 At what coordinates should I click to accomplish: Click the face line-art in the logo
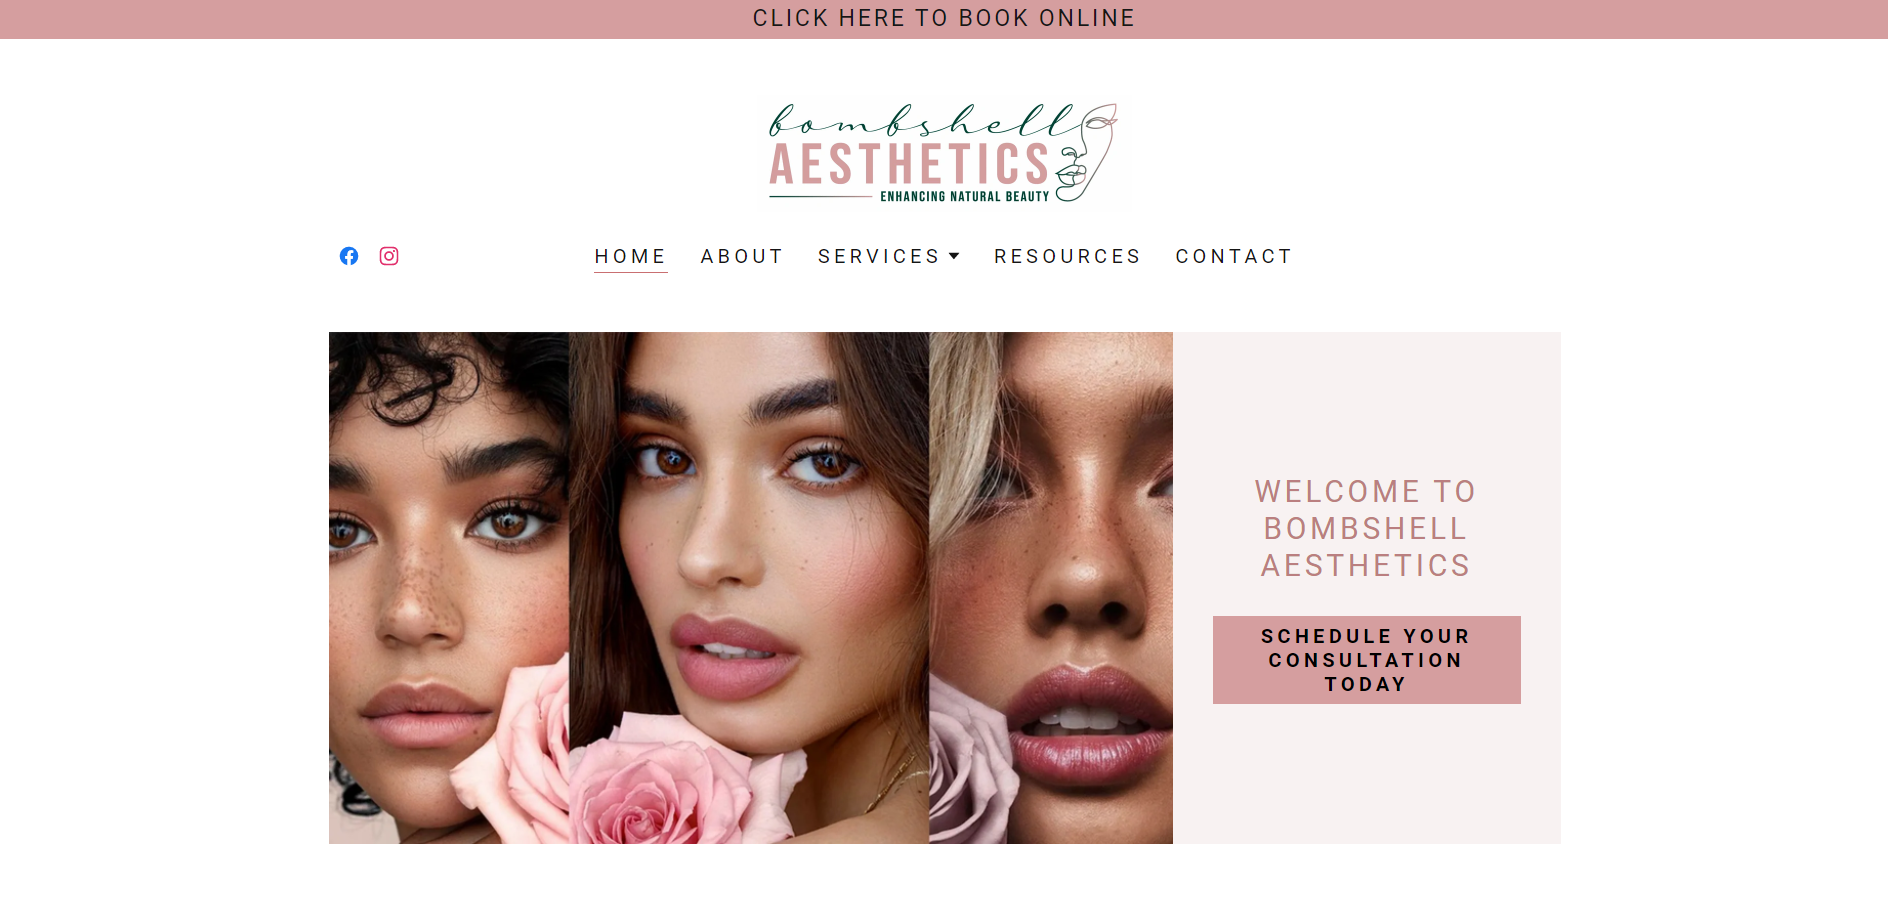(1087, 153)
